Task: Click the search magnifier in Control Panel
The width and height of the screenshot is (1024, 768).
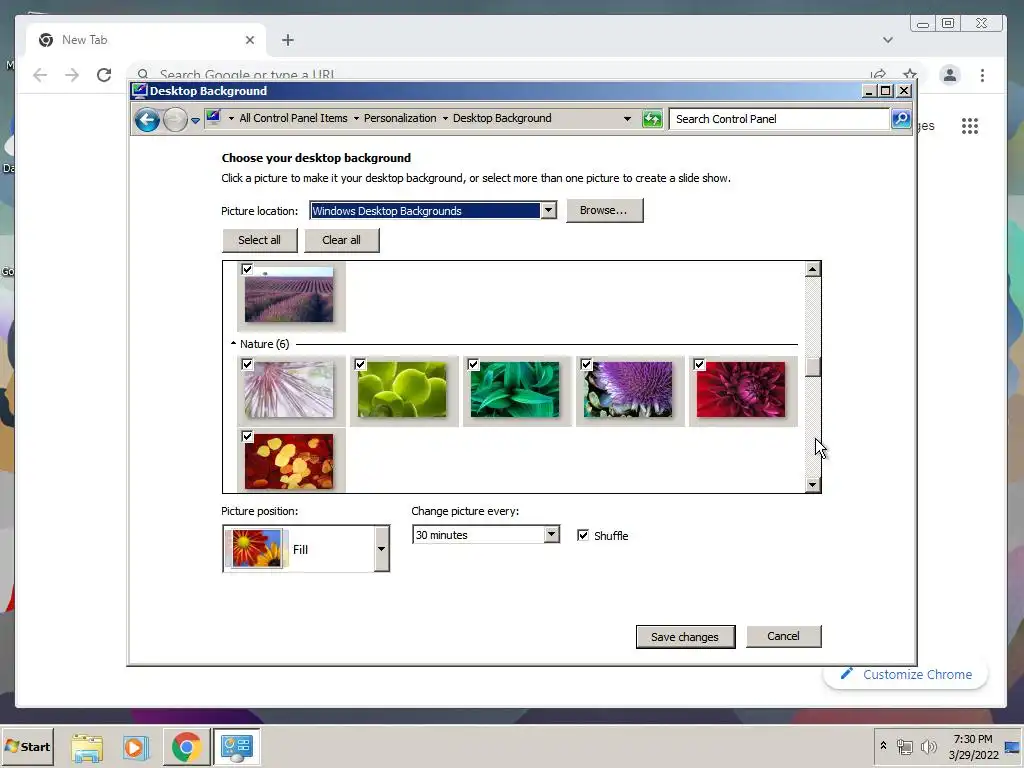Action: (901, 119)
